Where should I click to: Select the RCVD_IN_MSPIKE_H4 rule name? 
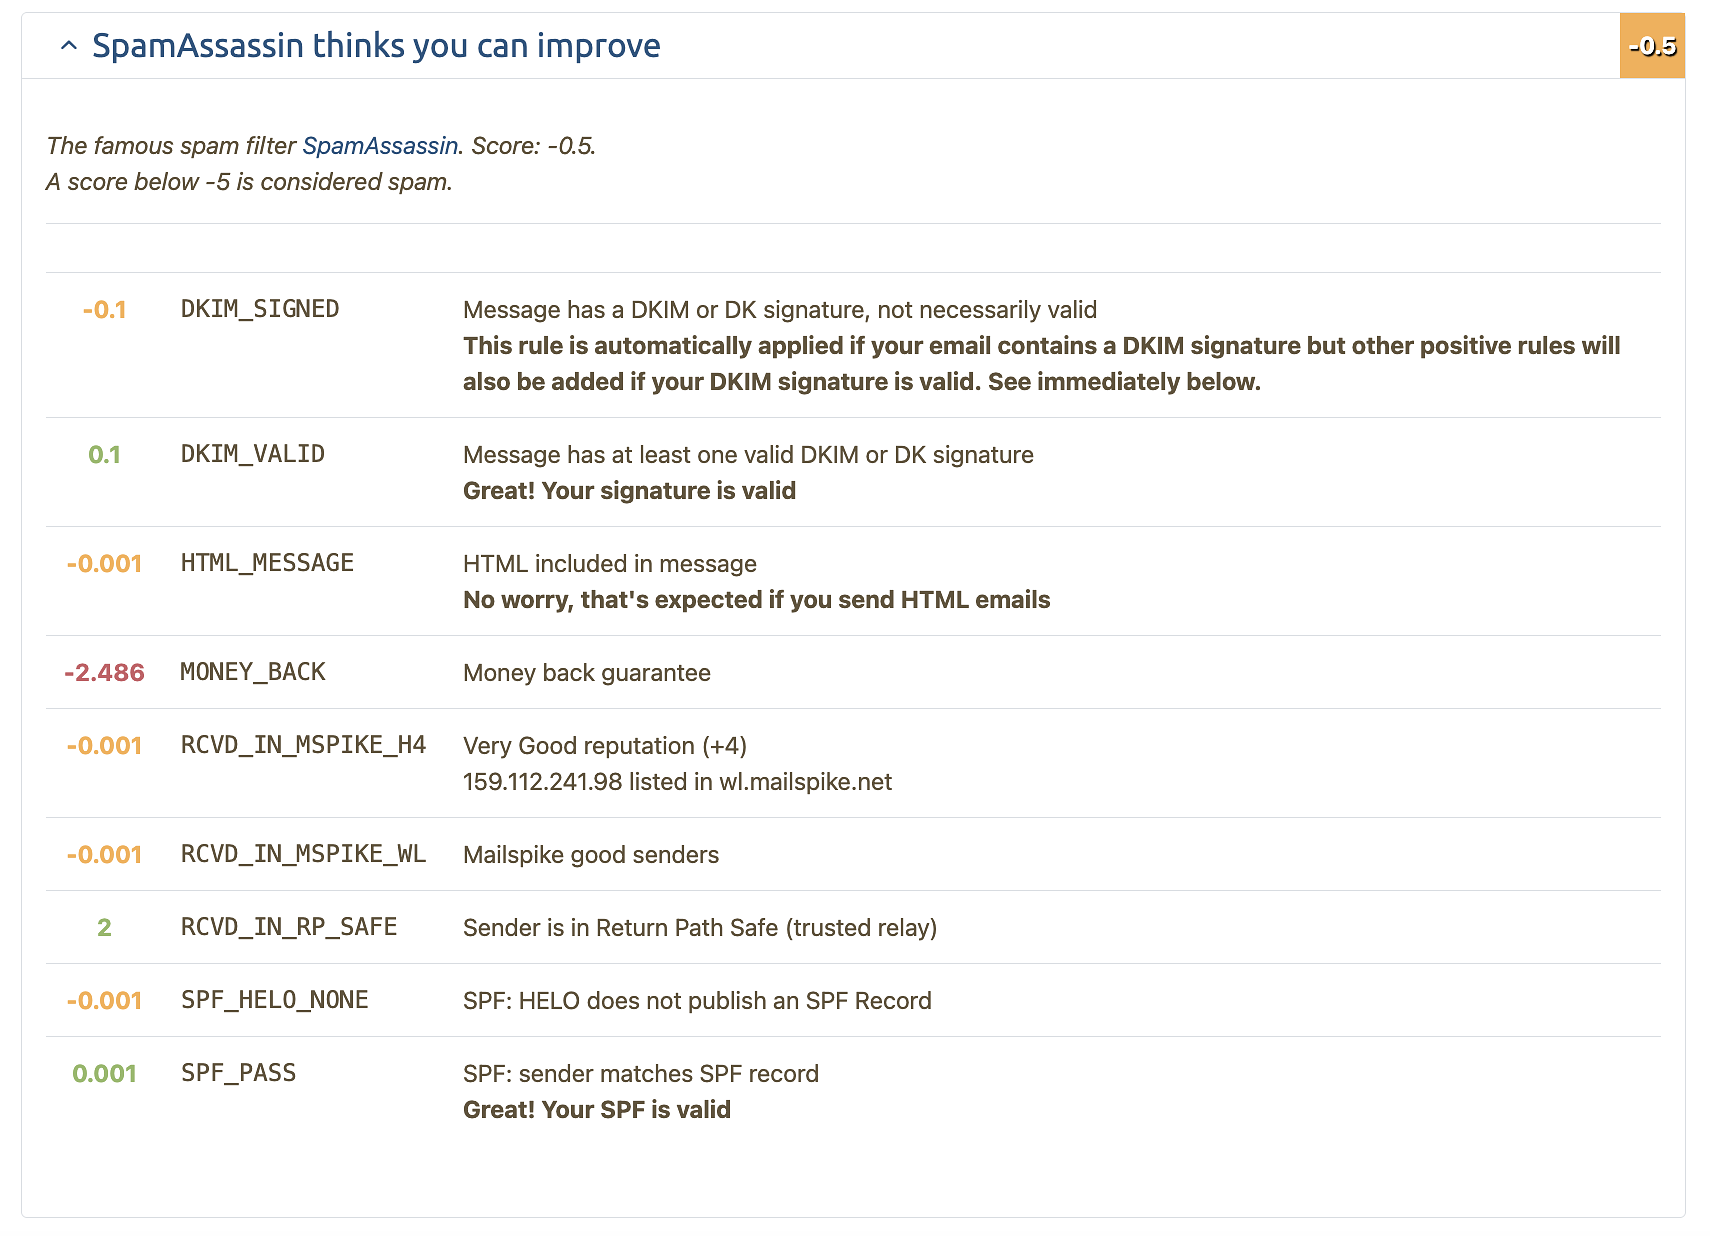303,745
